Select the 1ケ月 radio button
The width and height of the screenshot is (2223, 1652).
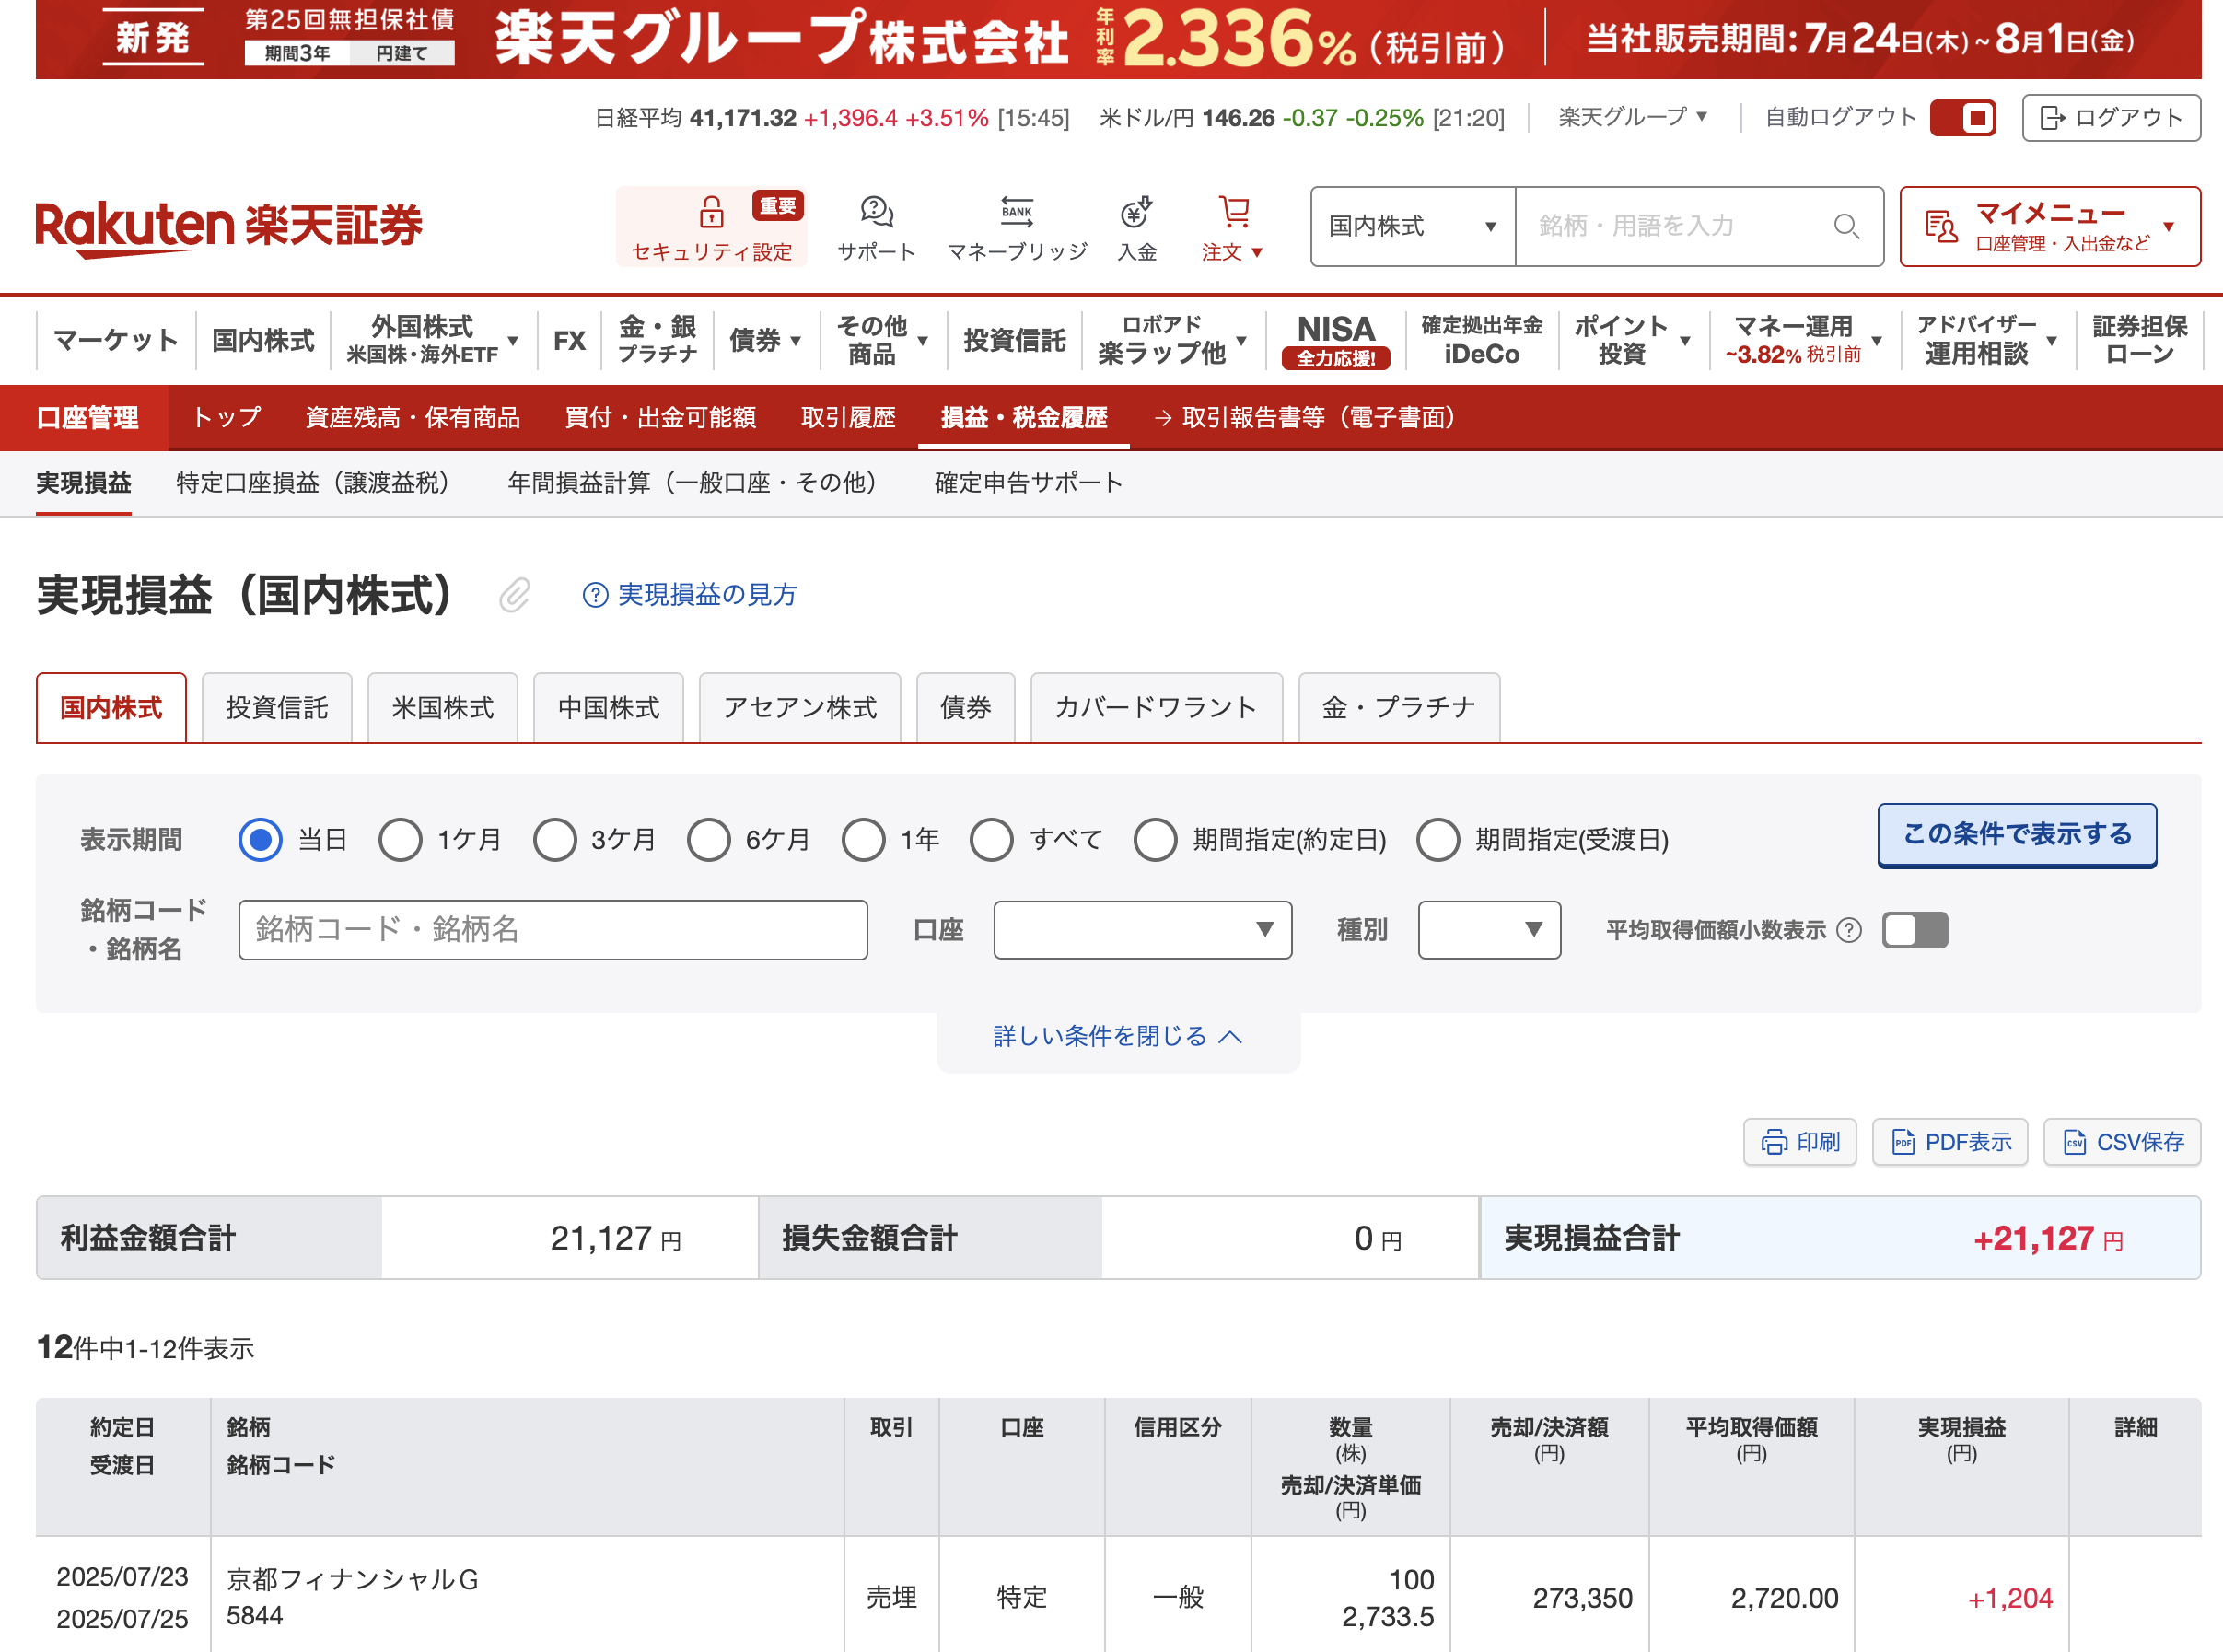pos(400,840)
